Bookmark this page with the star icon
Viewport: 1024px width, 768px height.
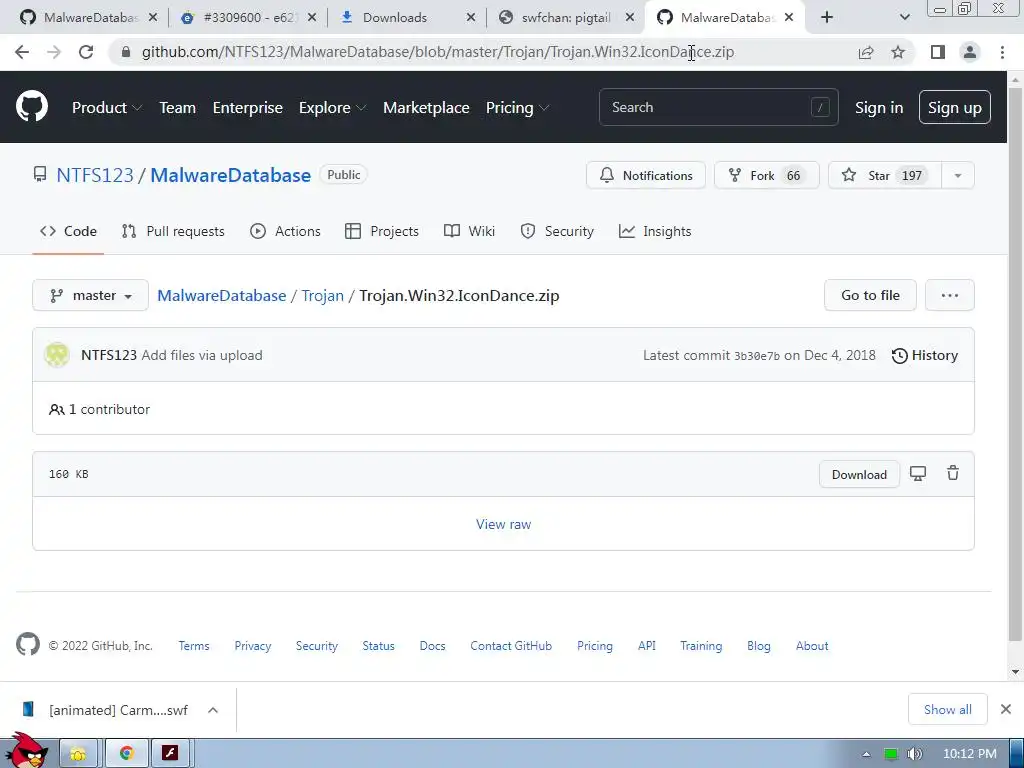click(x=898, y=52)
